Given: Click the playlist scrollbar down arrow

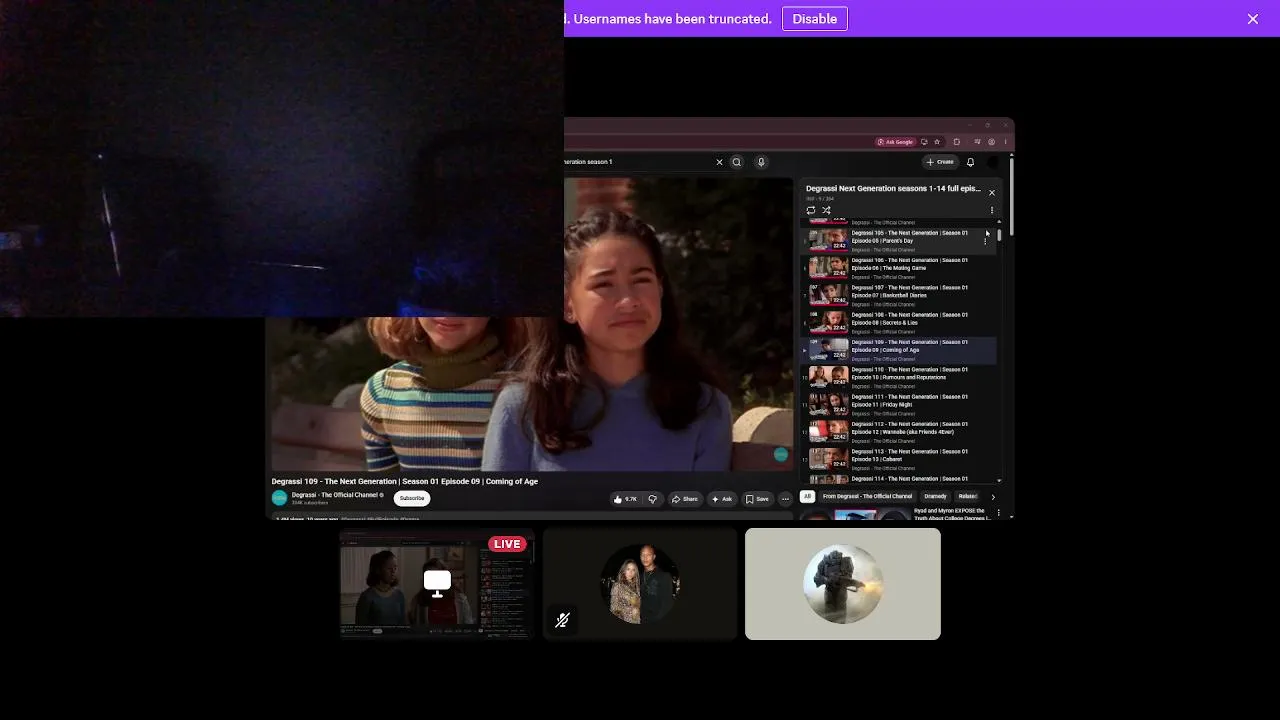Looking at the screenshot, I should [999, 481].
